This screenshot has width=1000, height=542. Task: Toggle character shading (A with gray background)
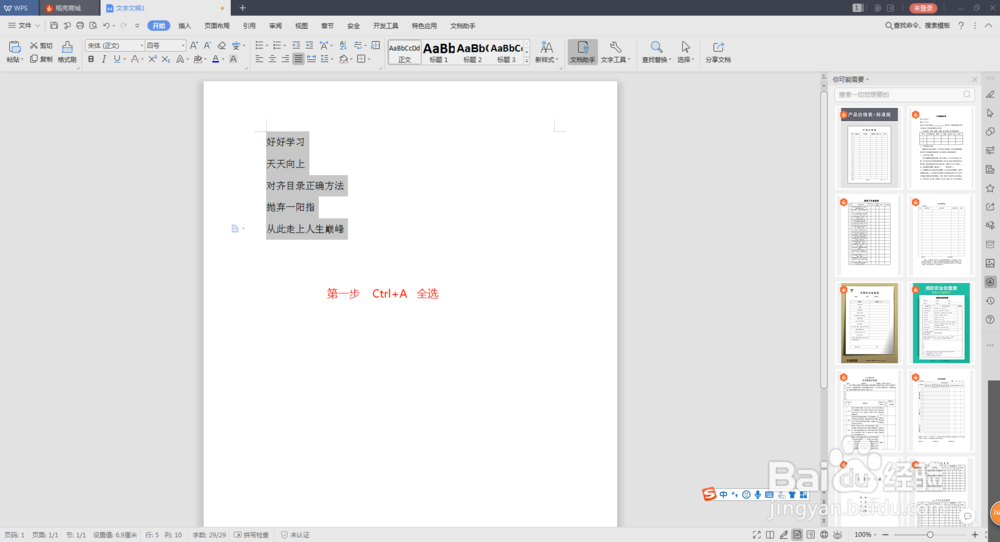[x=233, y=59]
